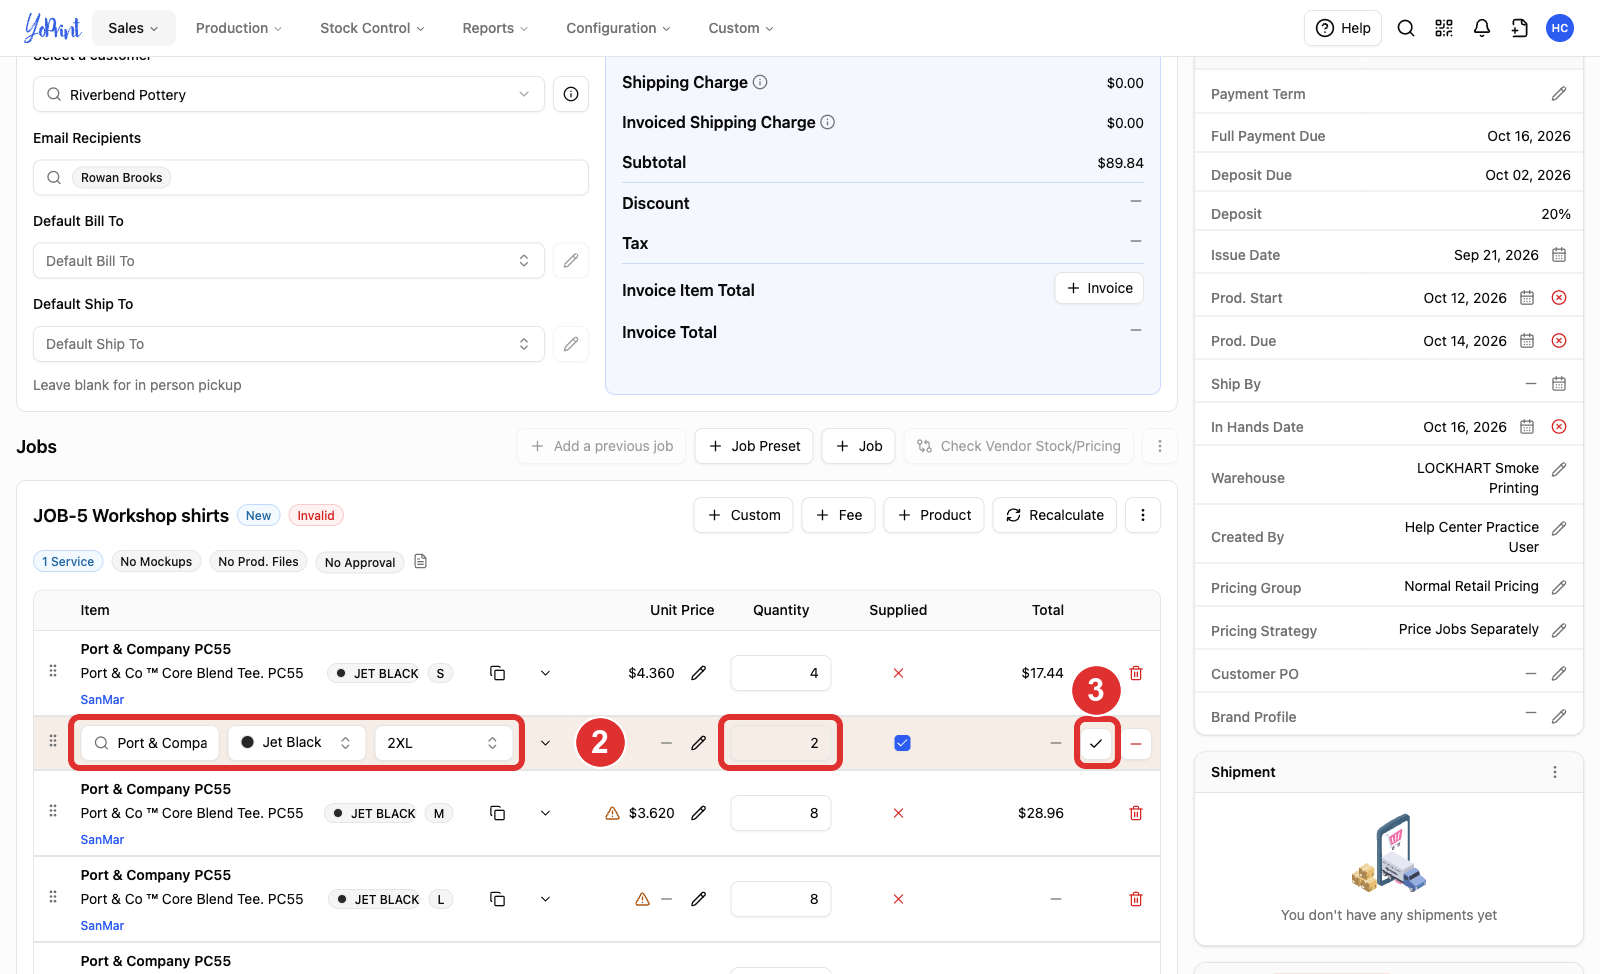Open notifications bell in header
The width and height of the screenshot is (1600, 974).
(1482, 28)
